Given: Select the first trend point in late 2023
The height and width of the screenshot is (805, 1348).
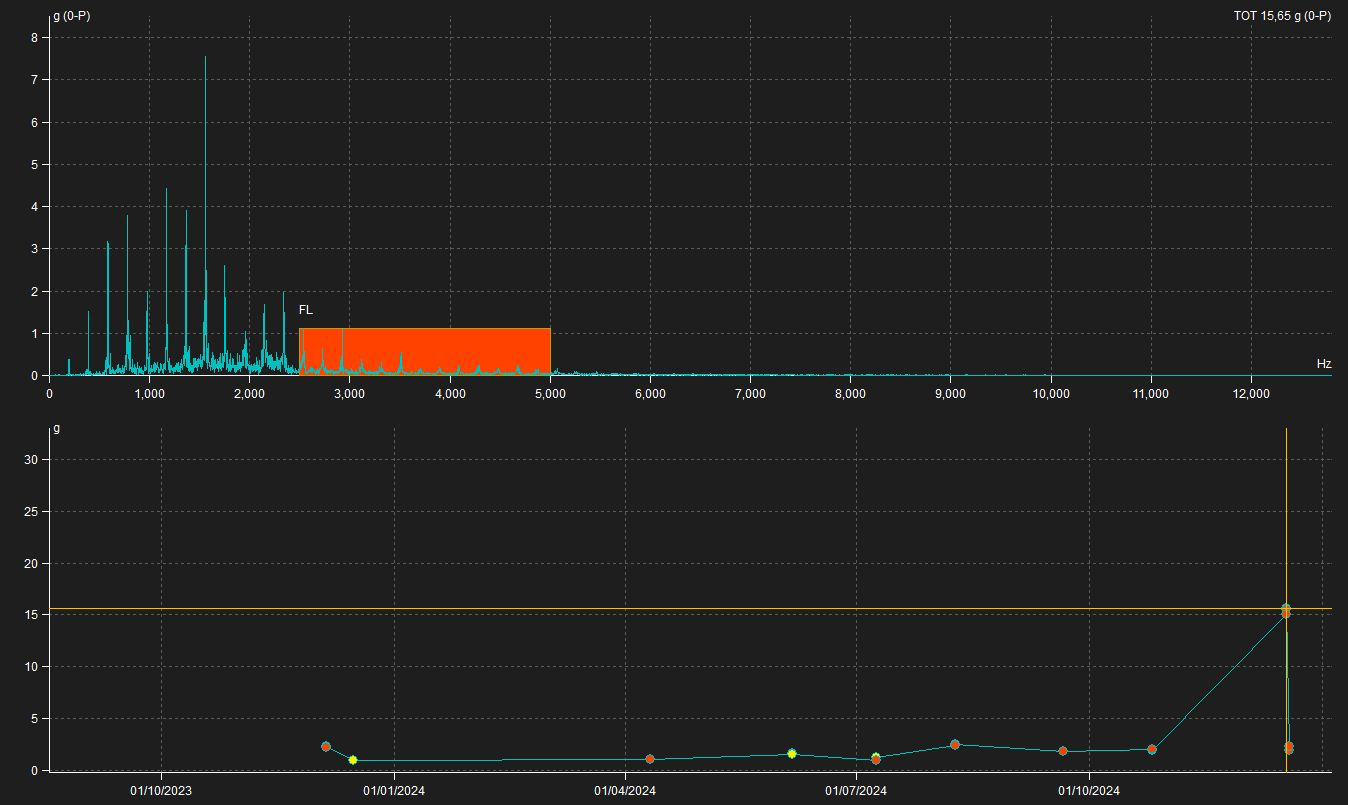Looking at the screenshot, I should (x=326, y=746).
